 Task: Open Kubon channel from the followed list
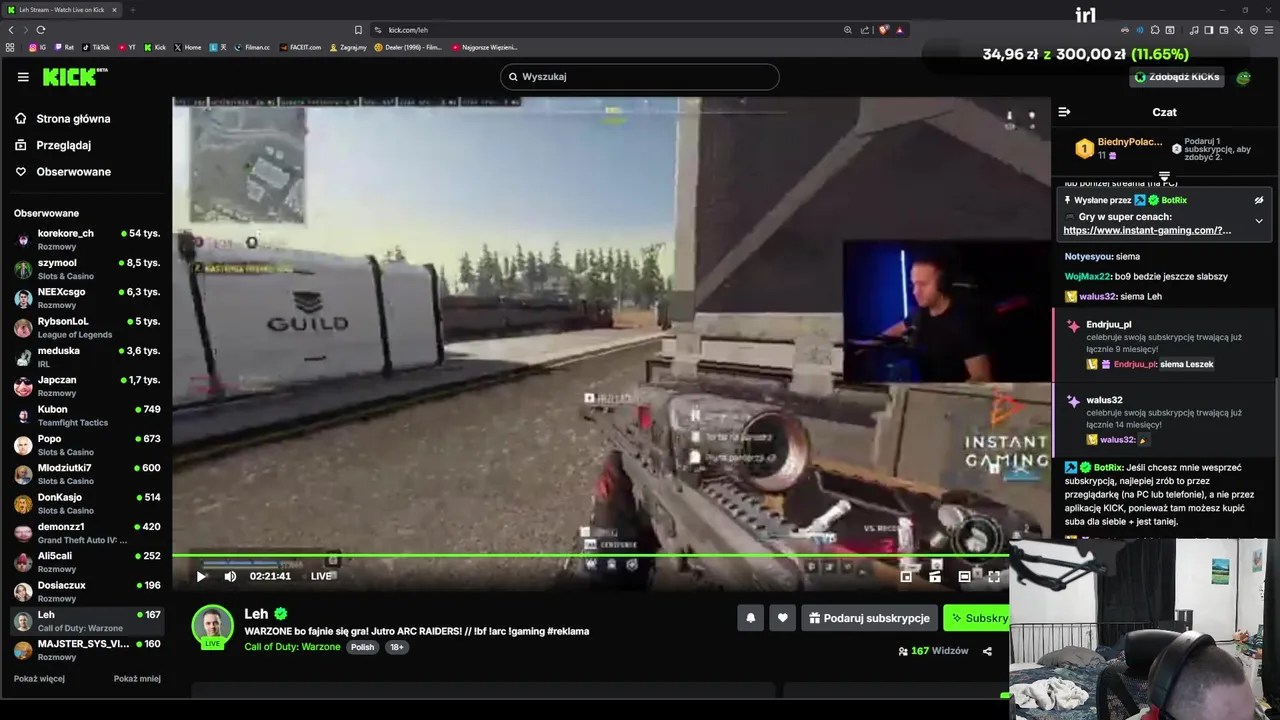pyautogui.click(x=86, y=415)
